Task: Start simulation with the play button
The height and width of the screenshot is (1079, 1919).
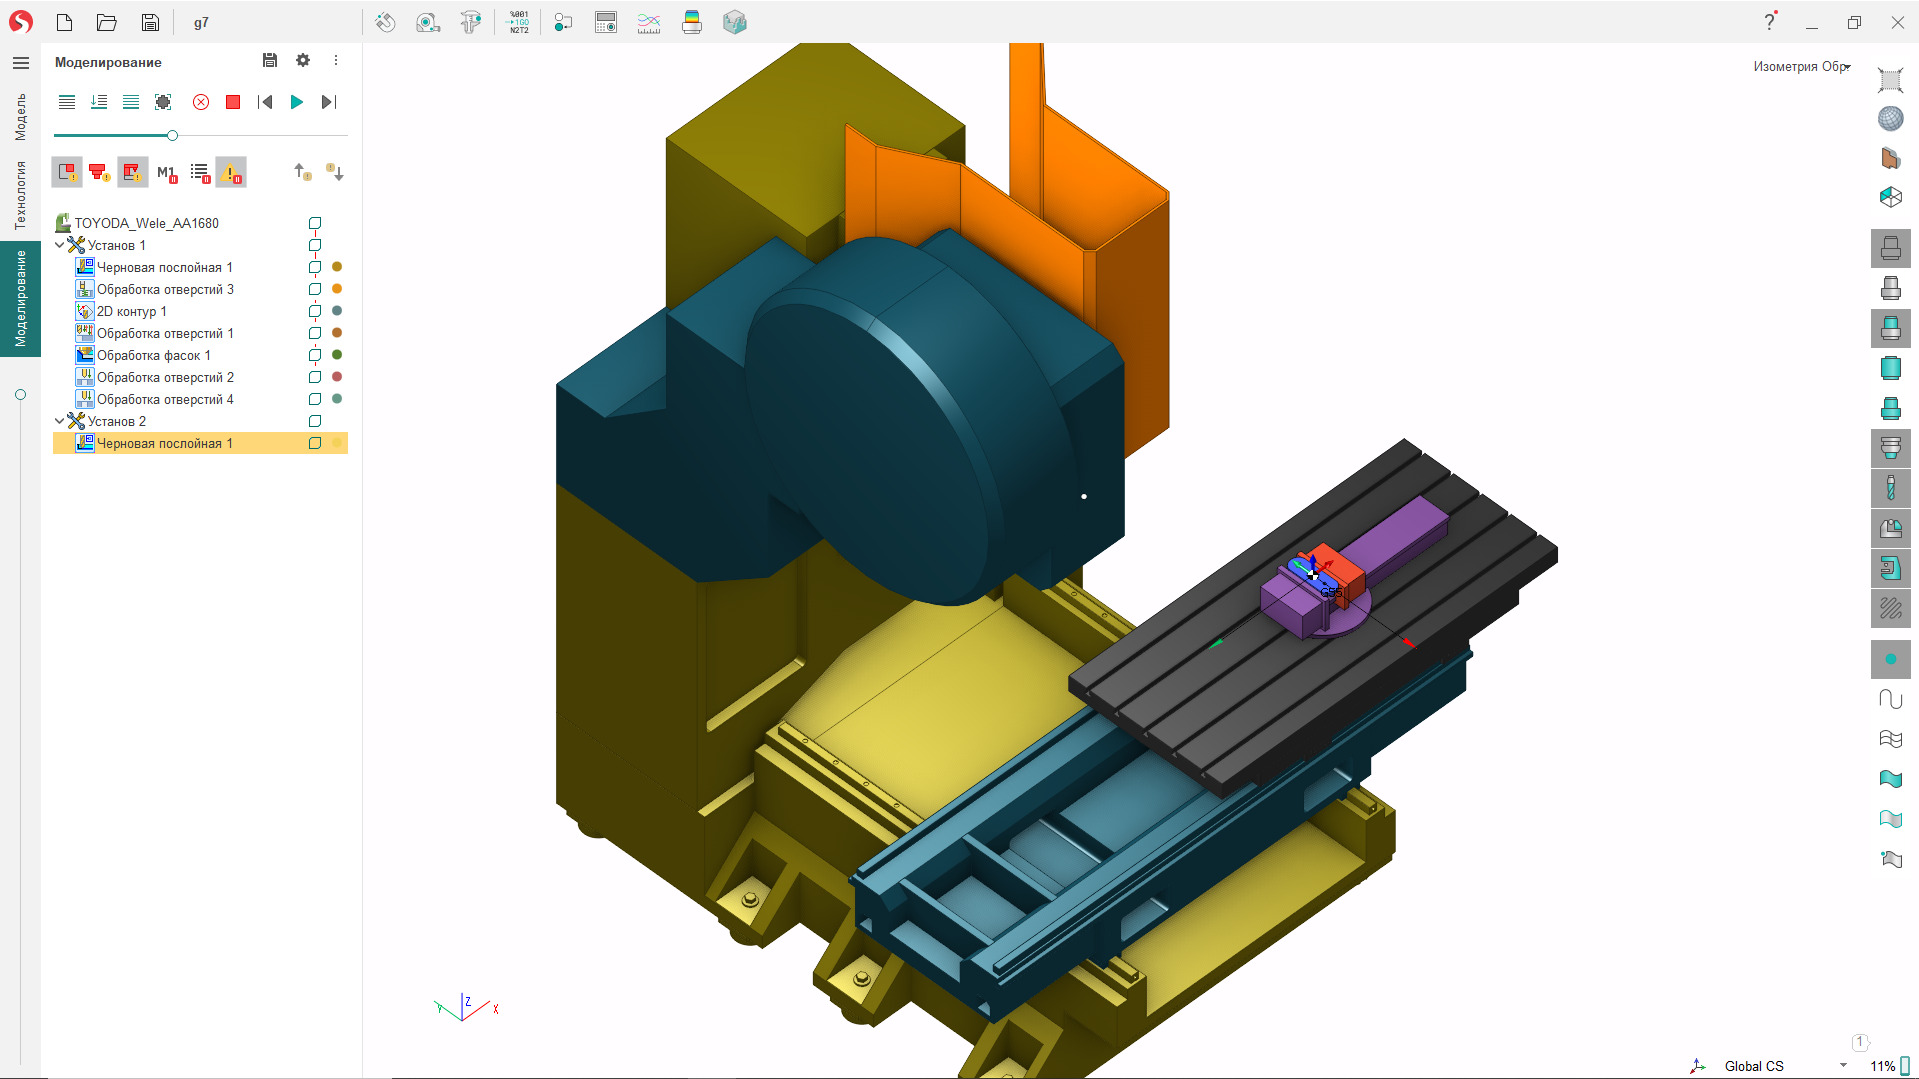Action: (296, 101)
